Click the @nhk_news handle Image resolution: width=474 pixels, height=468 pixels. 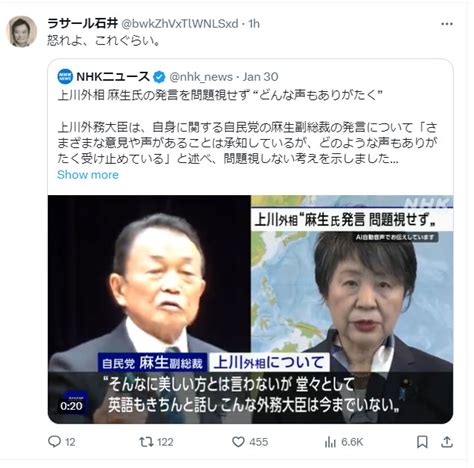point(201,77)
